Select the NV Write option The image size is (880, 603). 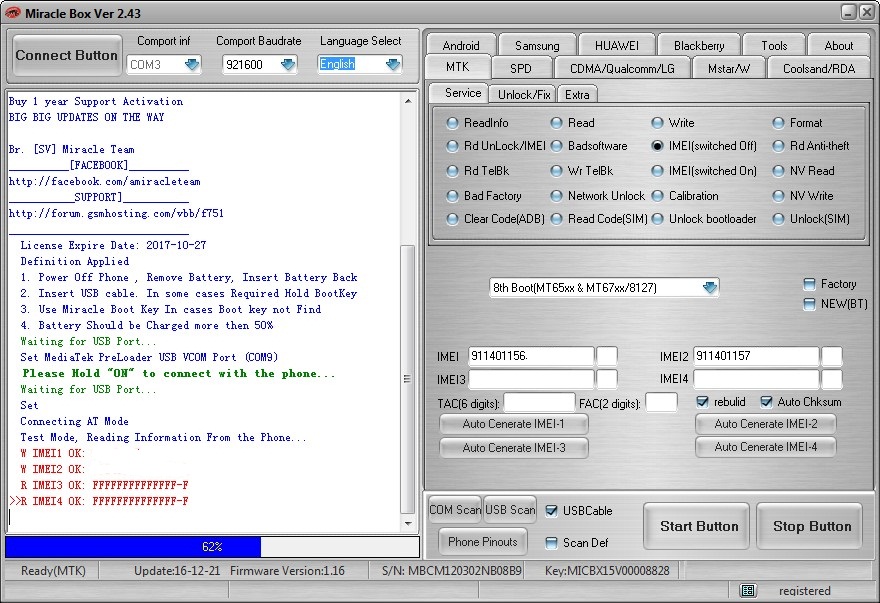point(778,196)
